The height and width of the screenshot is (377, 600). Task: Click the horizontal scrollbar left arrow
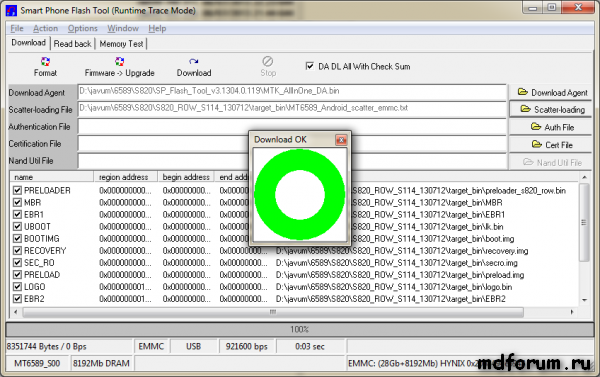click(15, 312)
